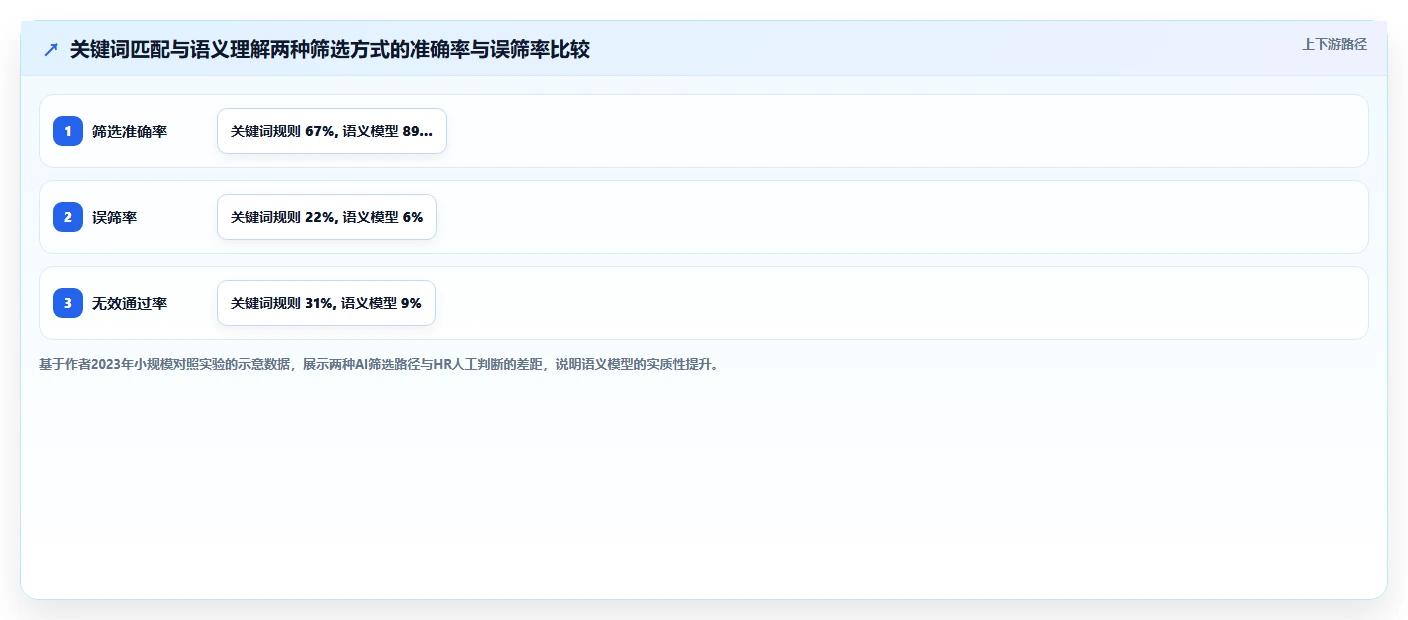This screenshot has width=1408, height=620.
Task: Click the arrow icon beside the title
Action: tap(51, 50)
